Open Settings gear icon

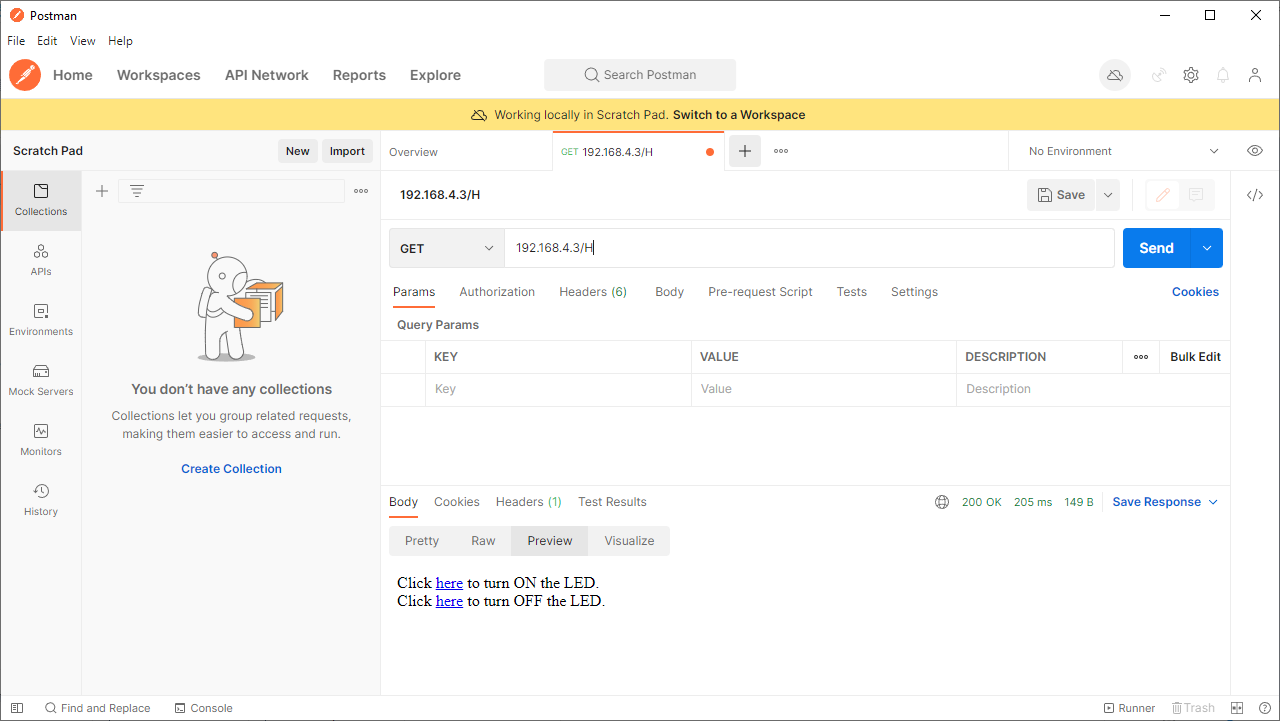pyautogui.click(x=1191, y=75)
